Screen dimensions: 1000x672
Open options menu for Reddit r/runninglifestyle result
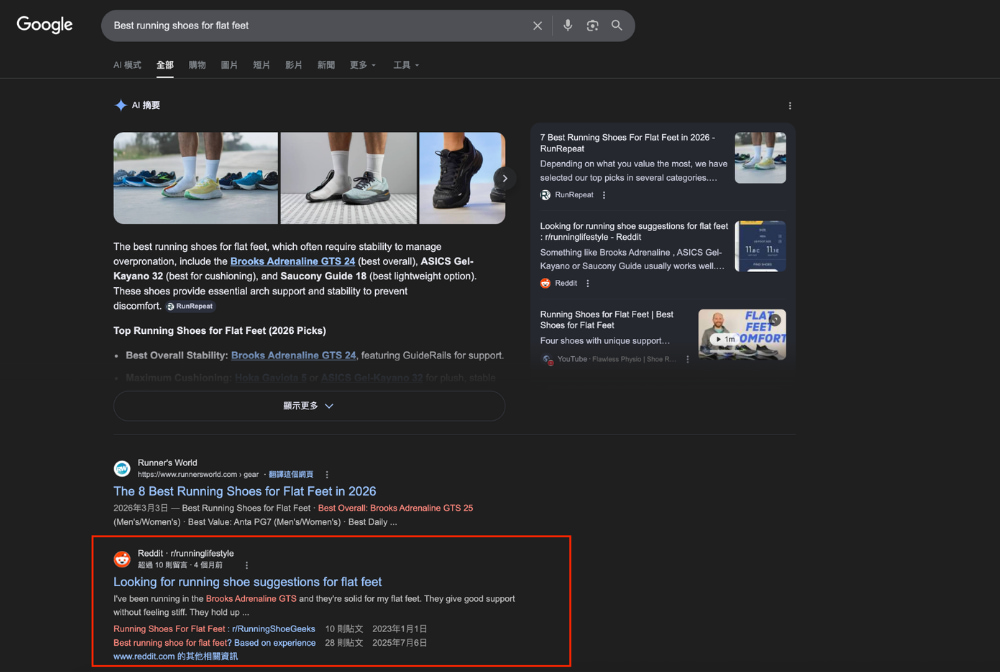(x=247, y=566)
